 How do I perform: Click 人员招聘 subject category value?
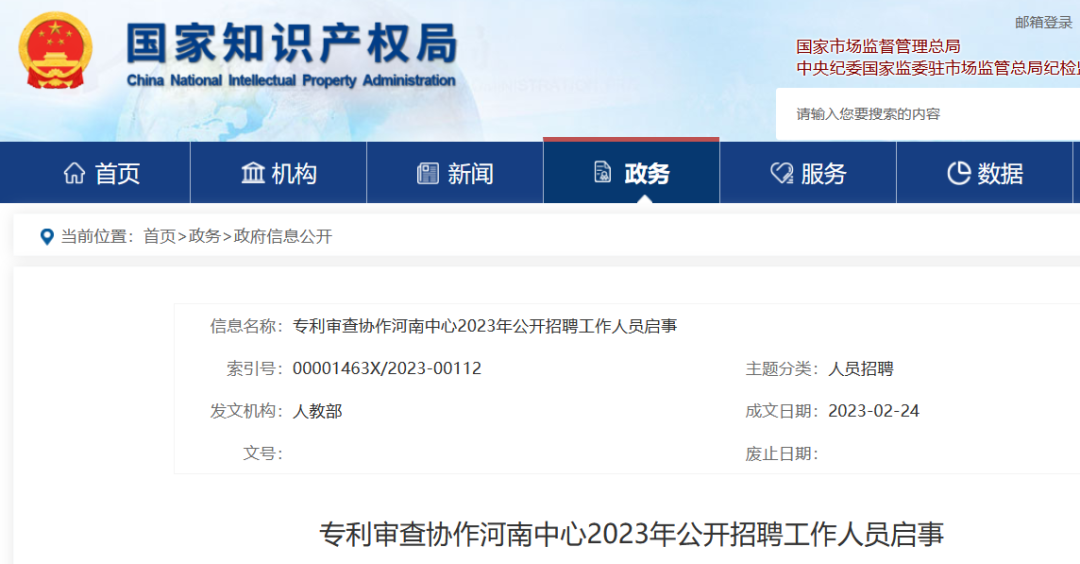coord(861,369)
